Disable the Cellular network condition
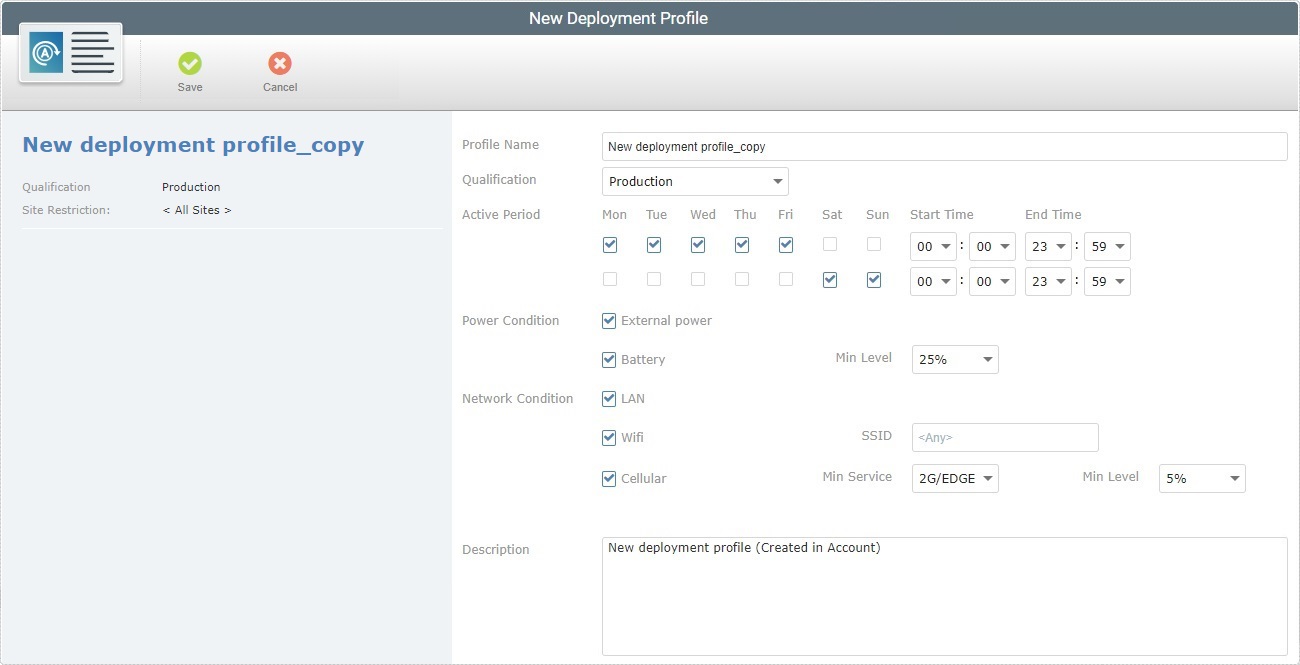 pyautogui.click(x=608, y=478)
